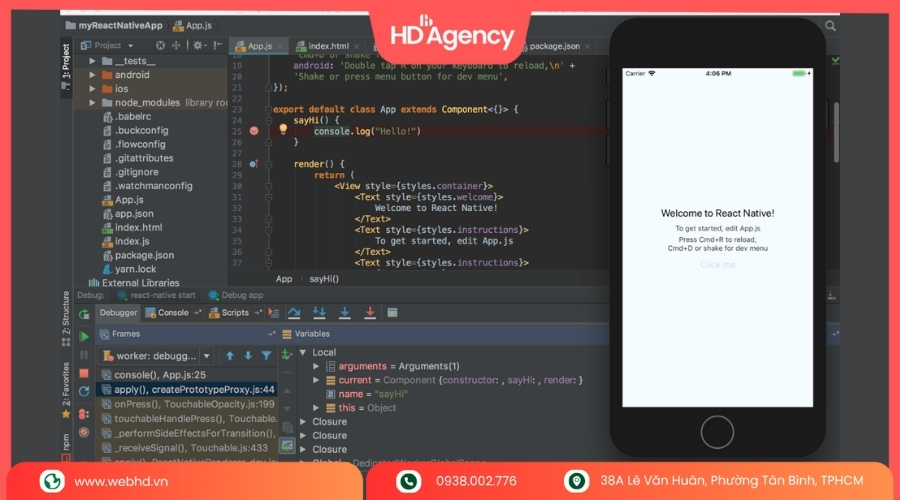Open the Structure tool window tab
Screen dimensions: 900x500
click(65, 317)
